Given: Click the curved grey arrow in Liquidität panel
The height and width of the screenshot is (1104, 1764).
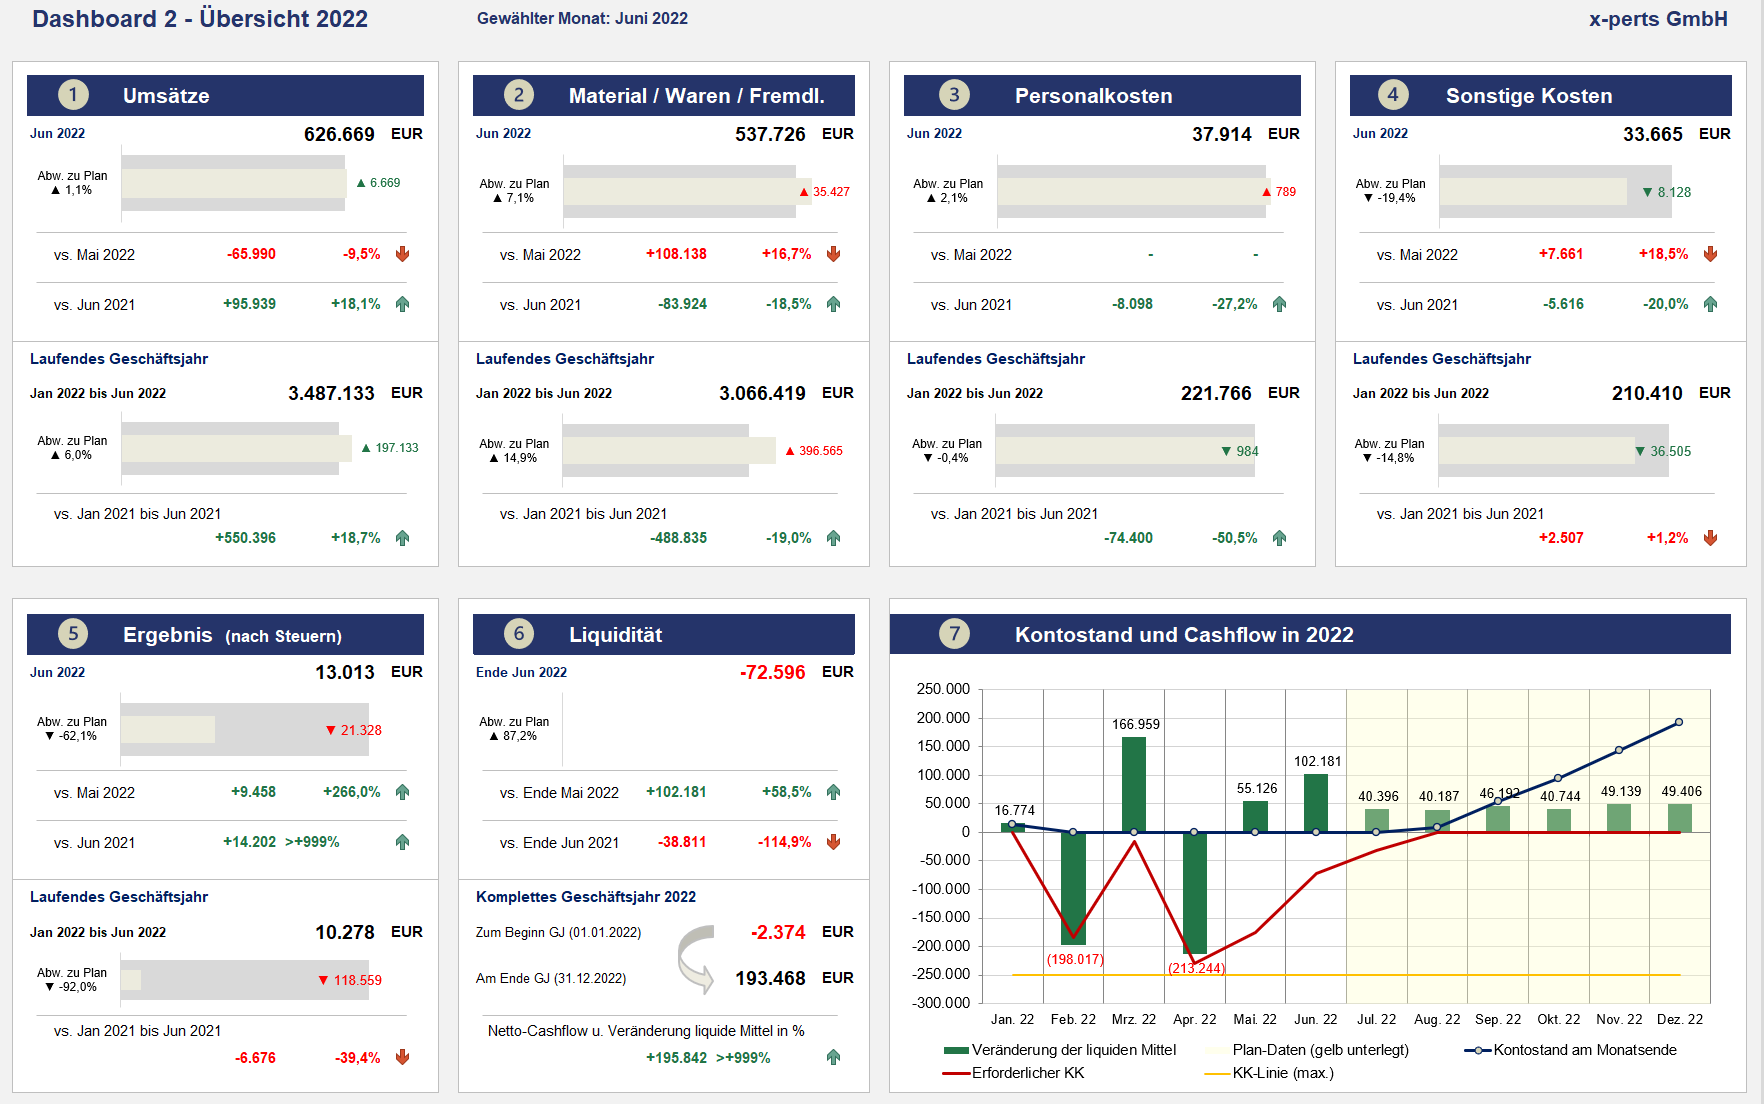Looking at the screenshot, I should click(697, 959).
